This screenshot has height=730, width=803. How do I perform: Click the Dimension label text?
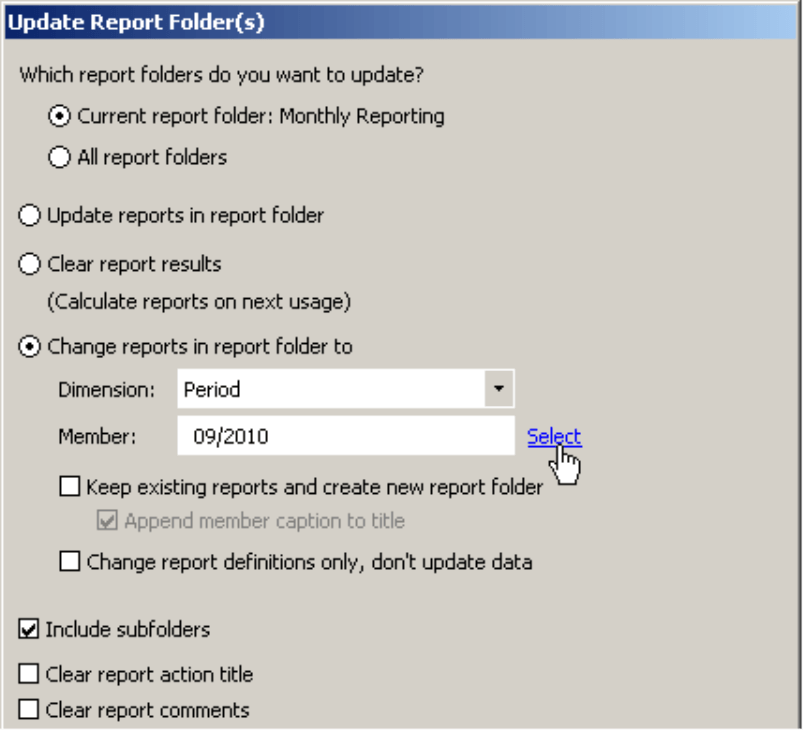pos(107,390)
